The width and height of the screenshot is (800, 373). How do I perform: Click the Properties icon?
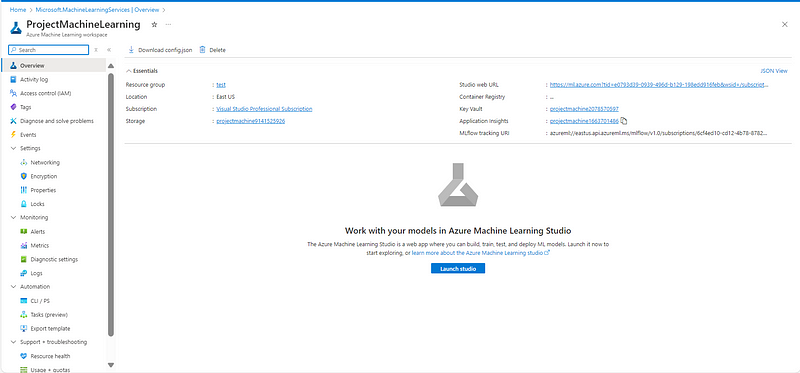point(23,190)
